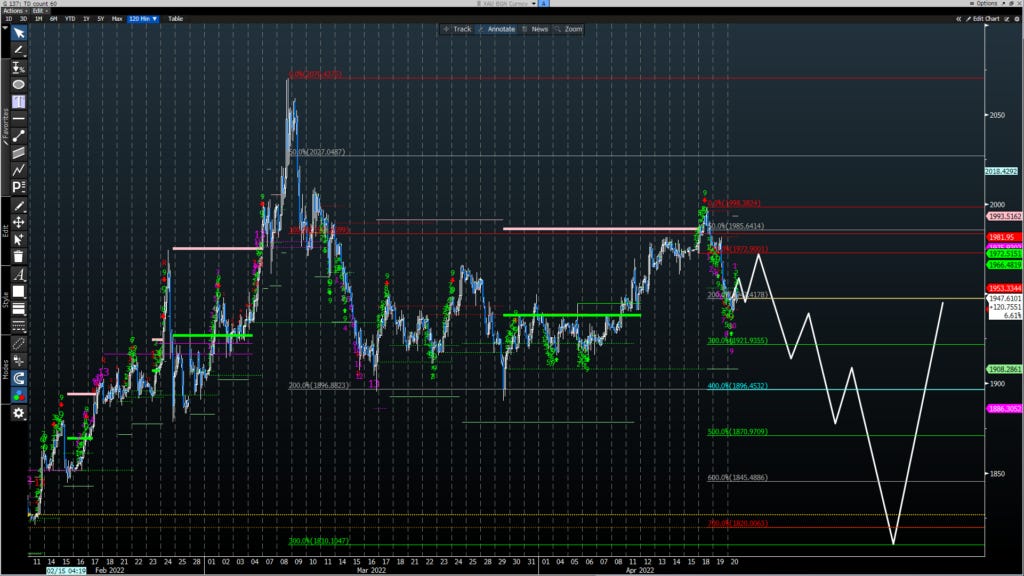The width and height of the screenshot is (1024, 576).
Task: Click the 1993.5162 price label
Action: click(x=1004, y=216)
